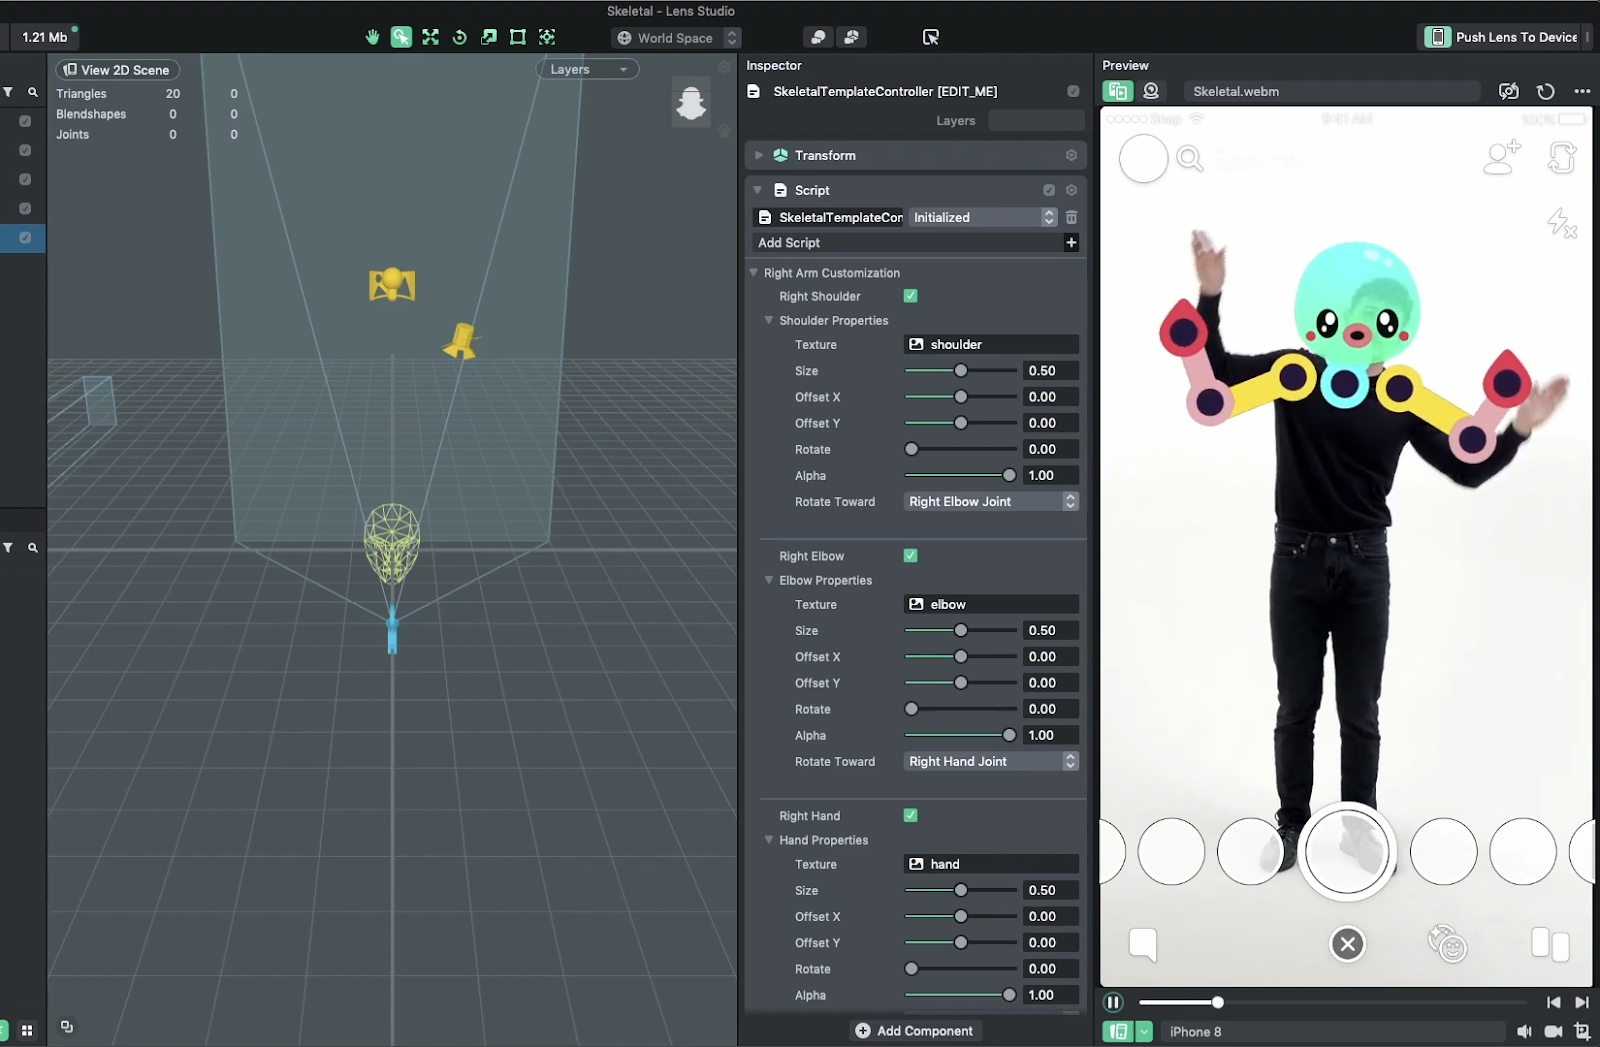Image resolution: width=1600 pixels, height=1047 pixels.
Task: Disable the Right Elbow checkbox
Action: point(911,556)
